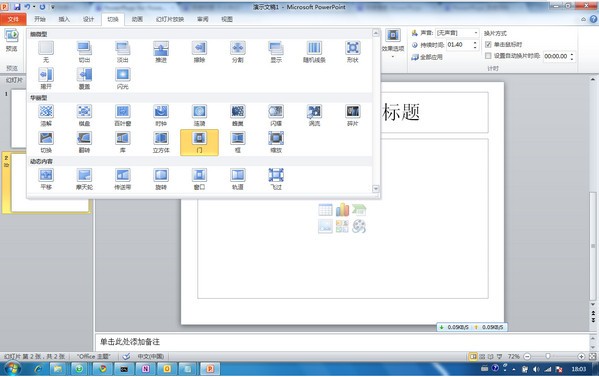Click the Save icon in quick access toolbar
The image size is (599, 377).
tap(17, 7)
